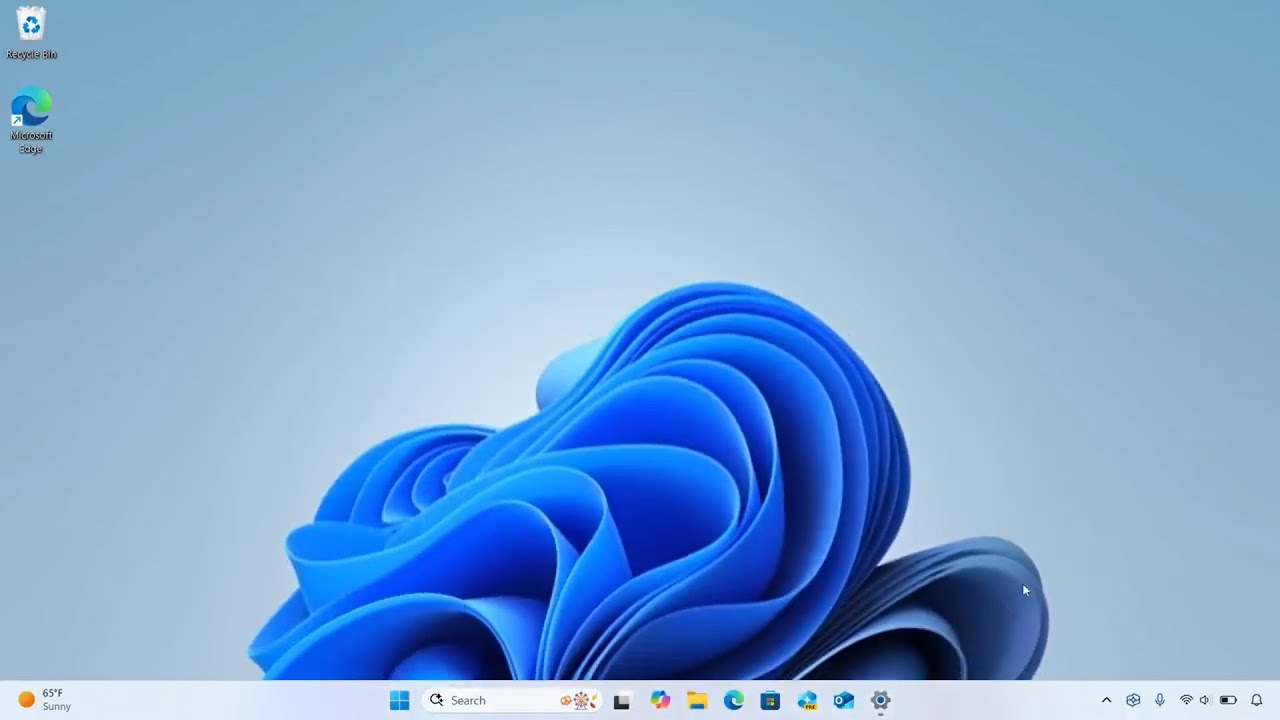1280x720 pixels.
Task: Open the notification center bell
Action: [x=1257, y=700]
